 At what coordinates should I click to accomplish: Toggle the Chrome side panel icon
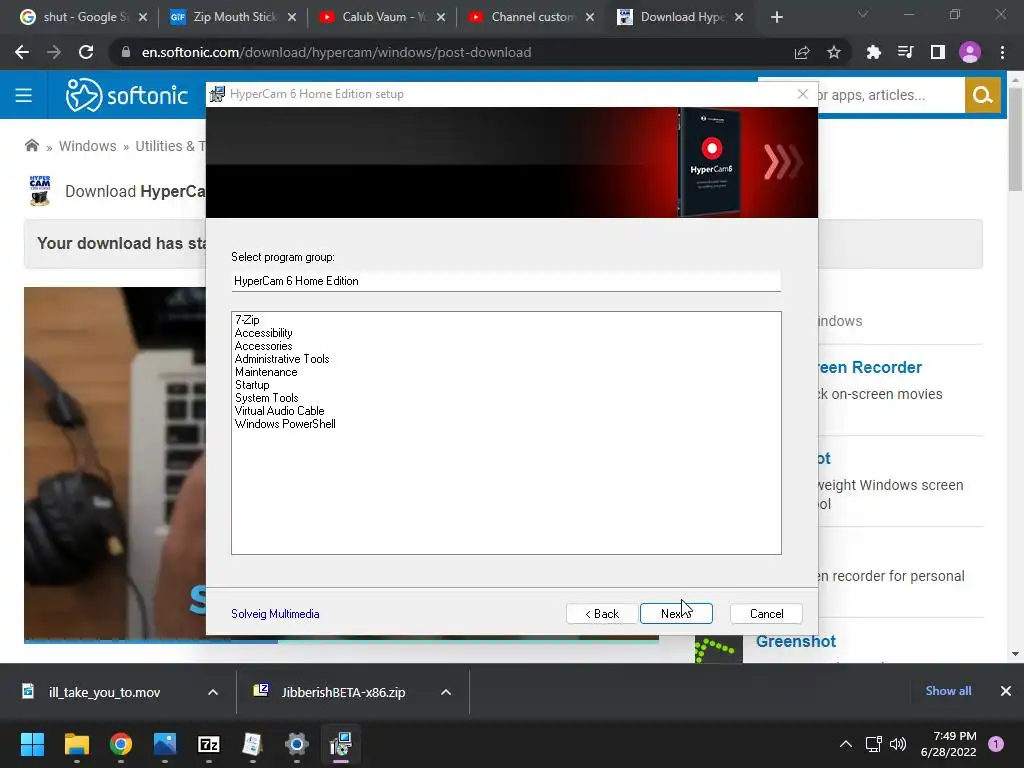[938, 52]
